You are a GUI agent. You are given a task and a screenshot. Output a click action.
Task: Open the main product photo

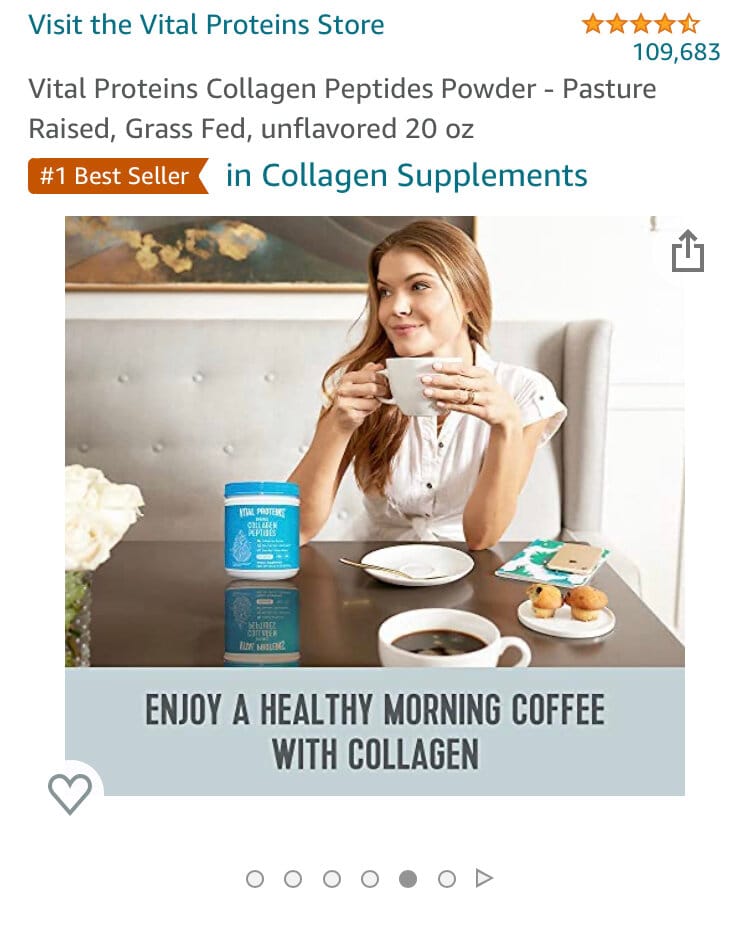(374, 506)
